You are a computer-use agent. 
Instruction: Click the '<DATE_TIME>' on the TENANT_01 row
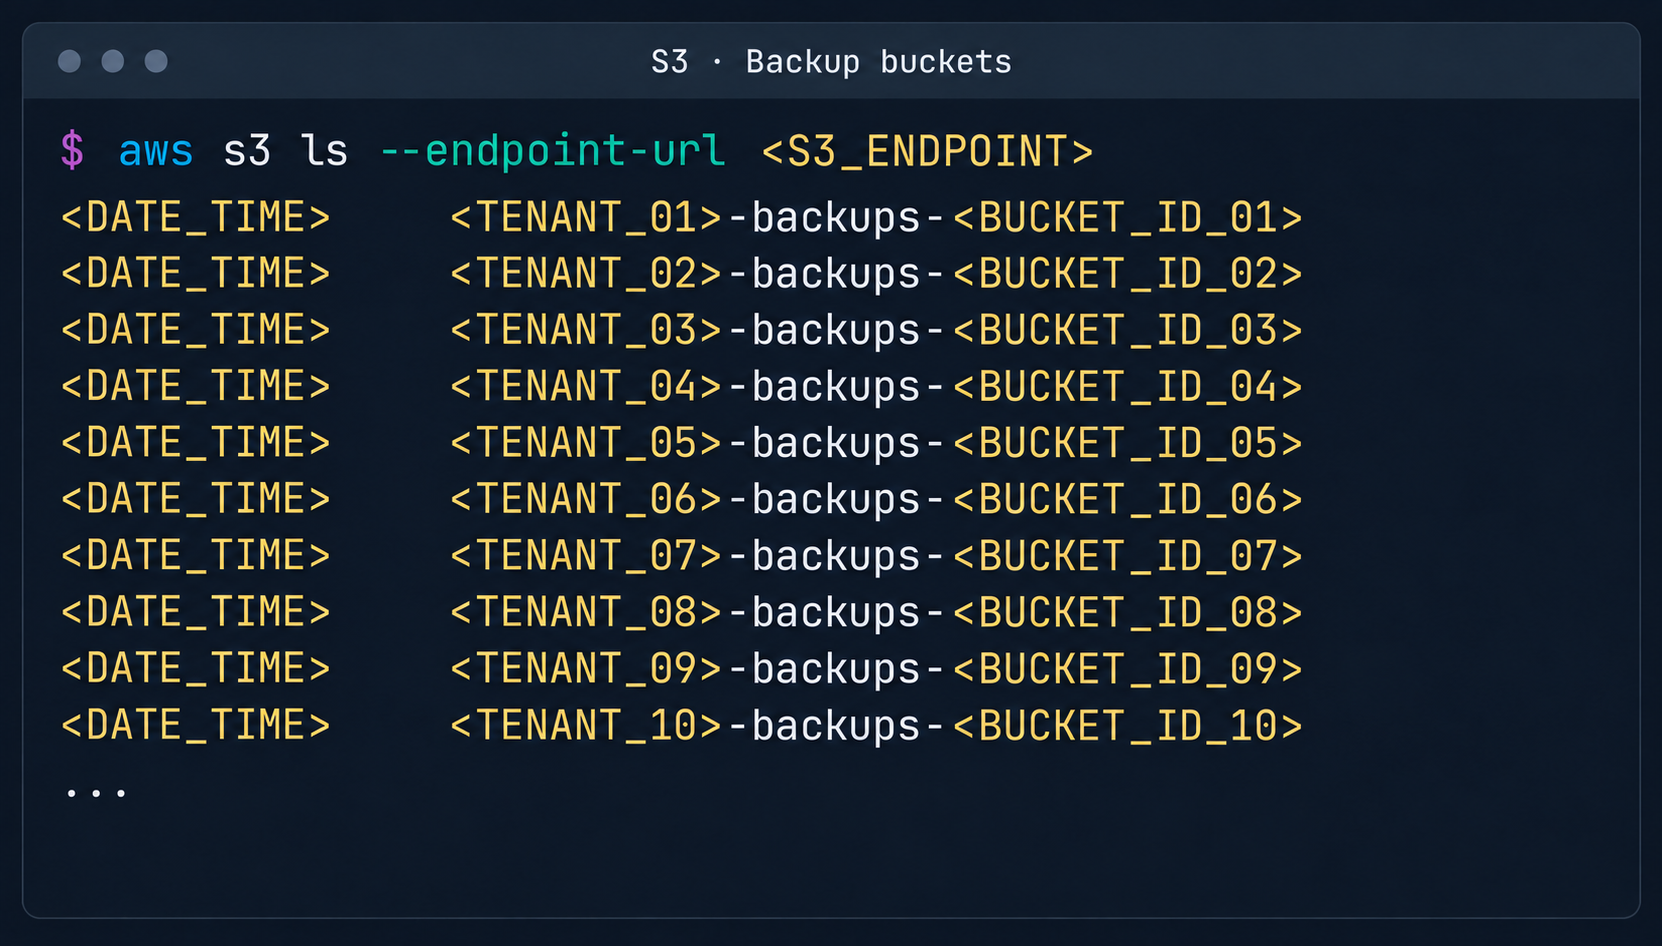(x=195, y=218)
